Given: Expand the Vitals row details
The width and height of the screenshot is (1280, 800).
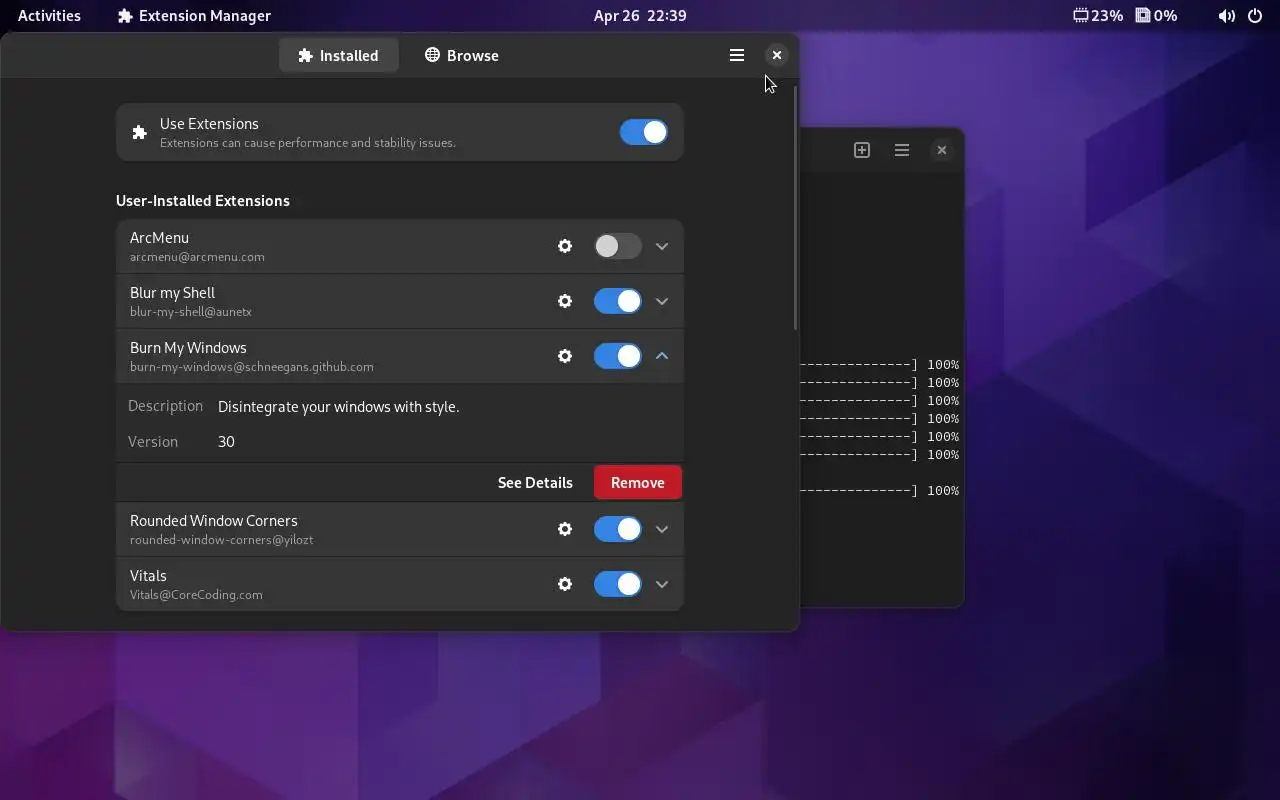Looking at the screenshot, I should 662,584.
